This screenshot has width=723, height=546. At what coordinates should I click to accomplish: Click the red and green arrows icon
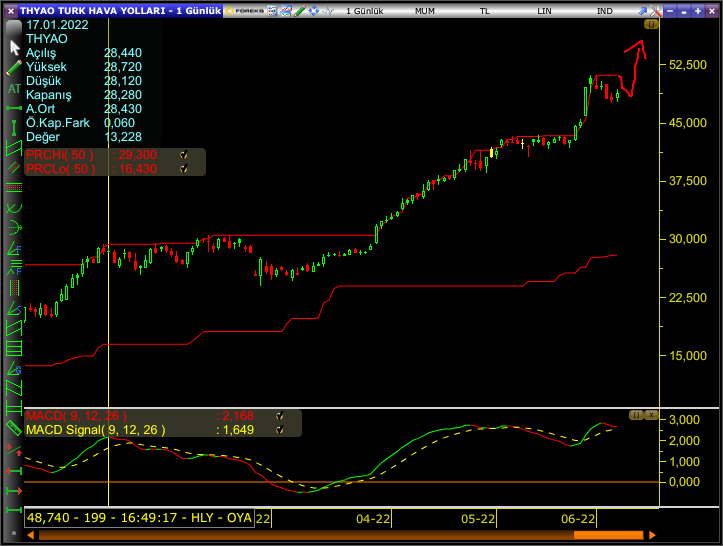click(x=14, y=449)
